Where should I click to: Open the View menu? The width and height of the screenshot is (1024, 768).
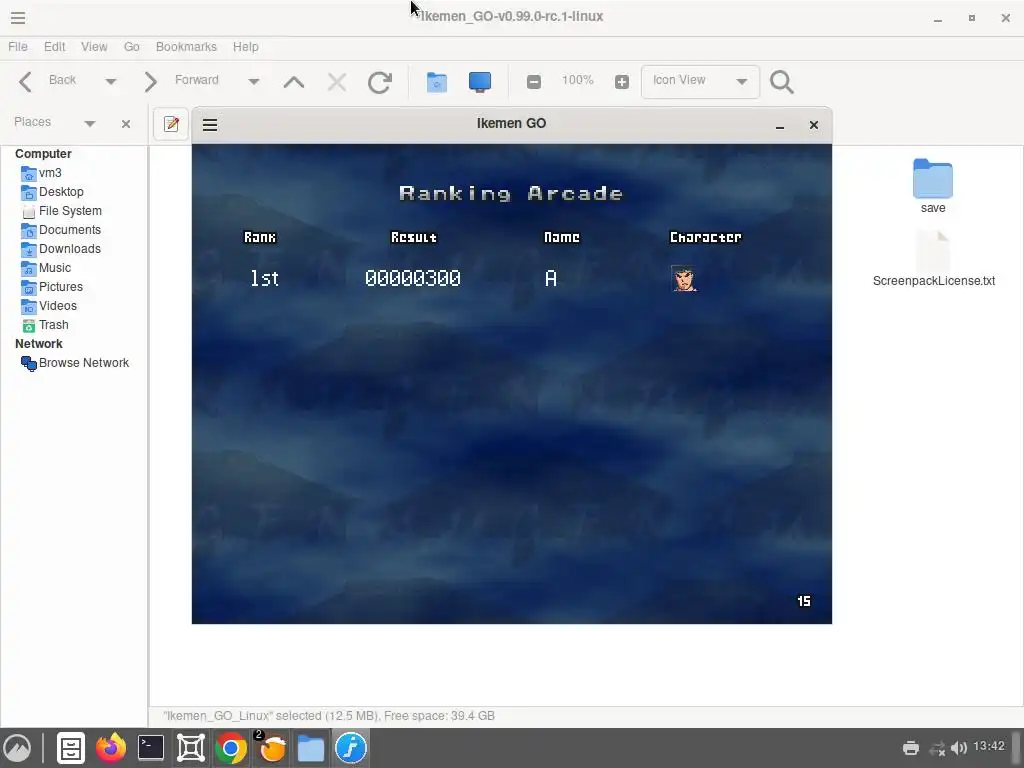(94, 46)
